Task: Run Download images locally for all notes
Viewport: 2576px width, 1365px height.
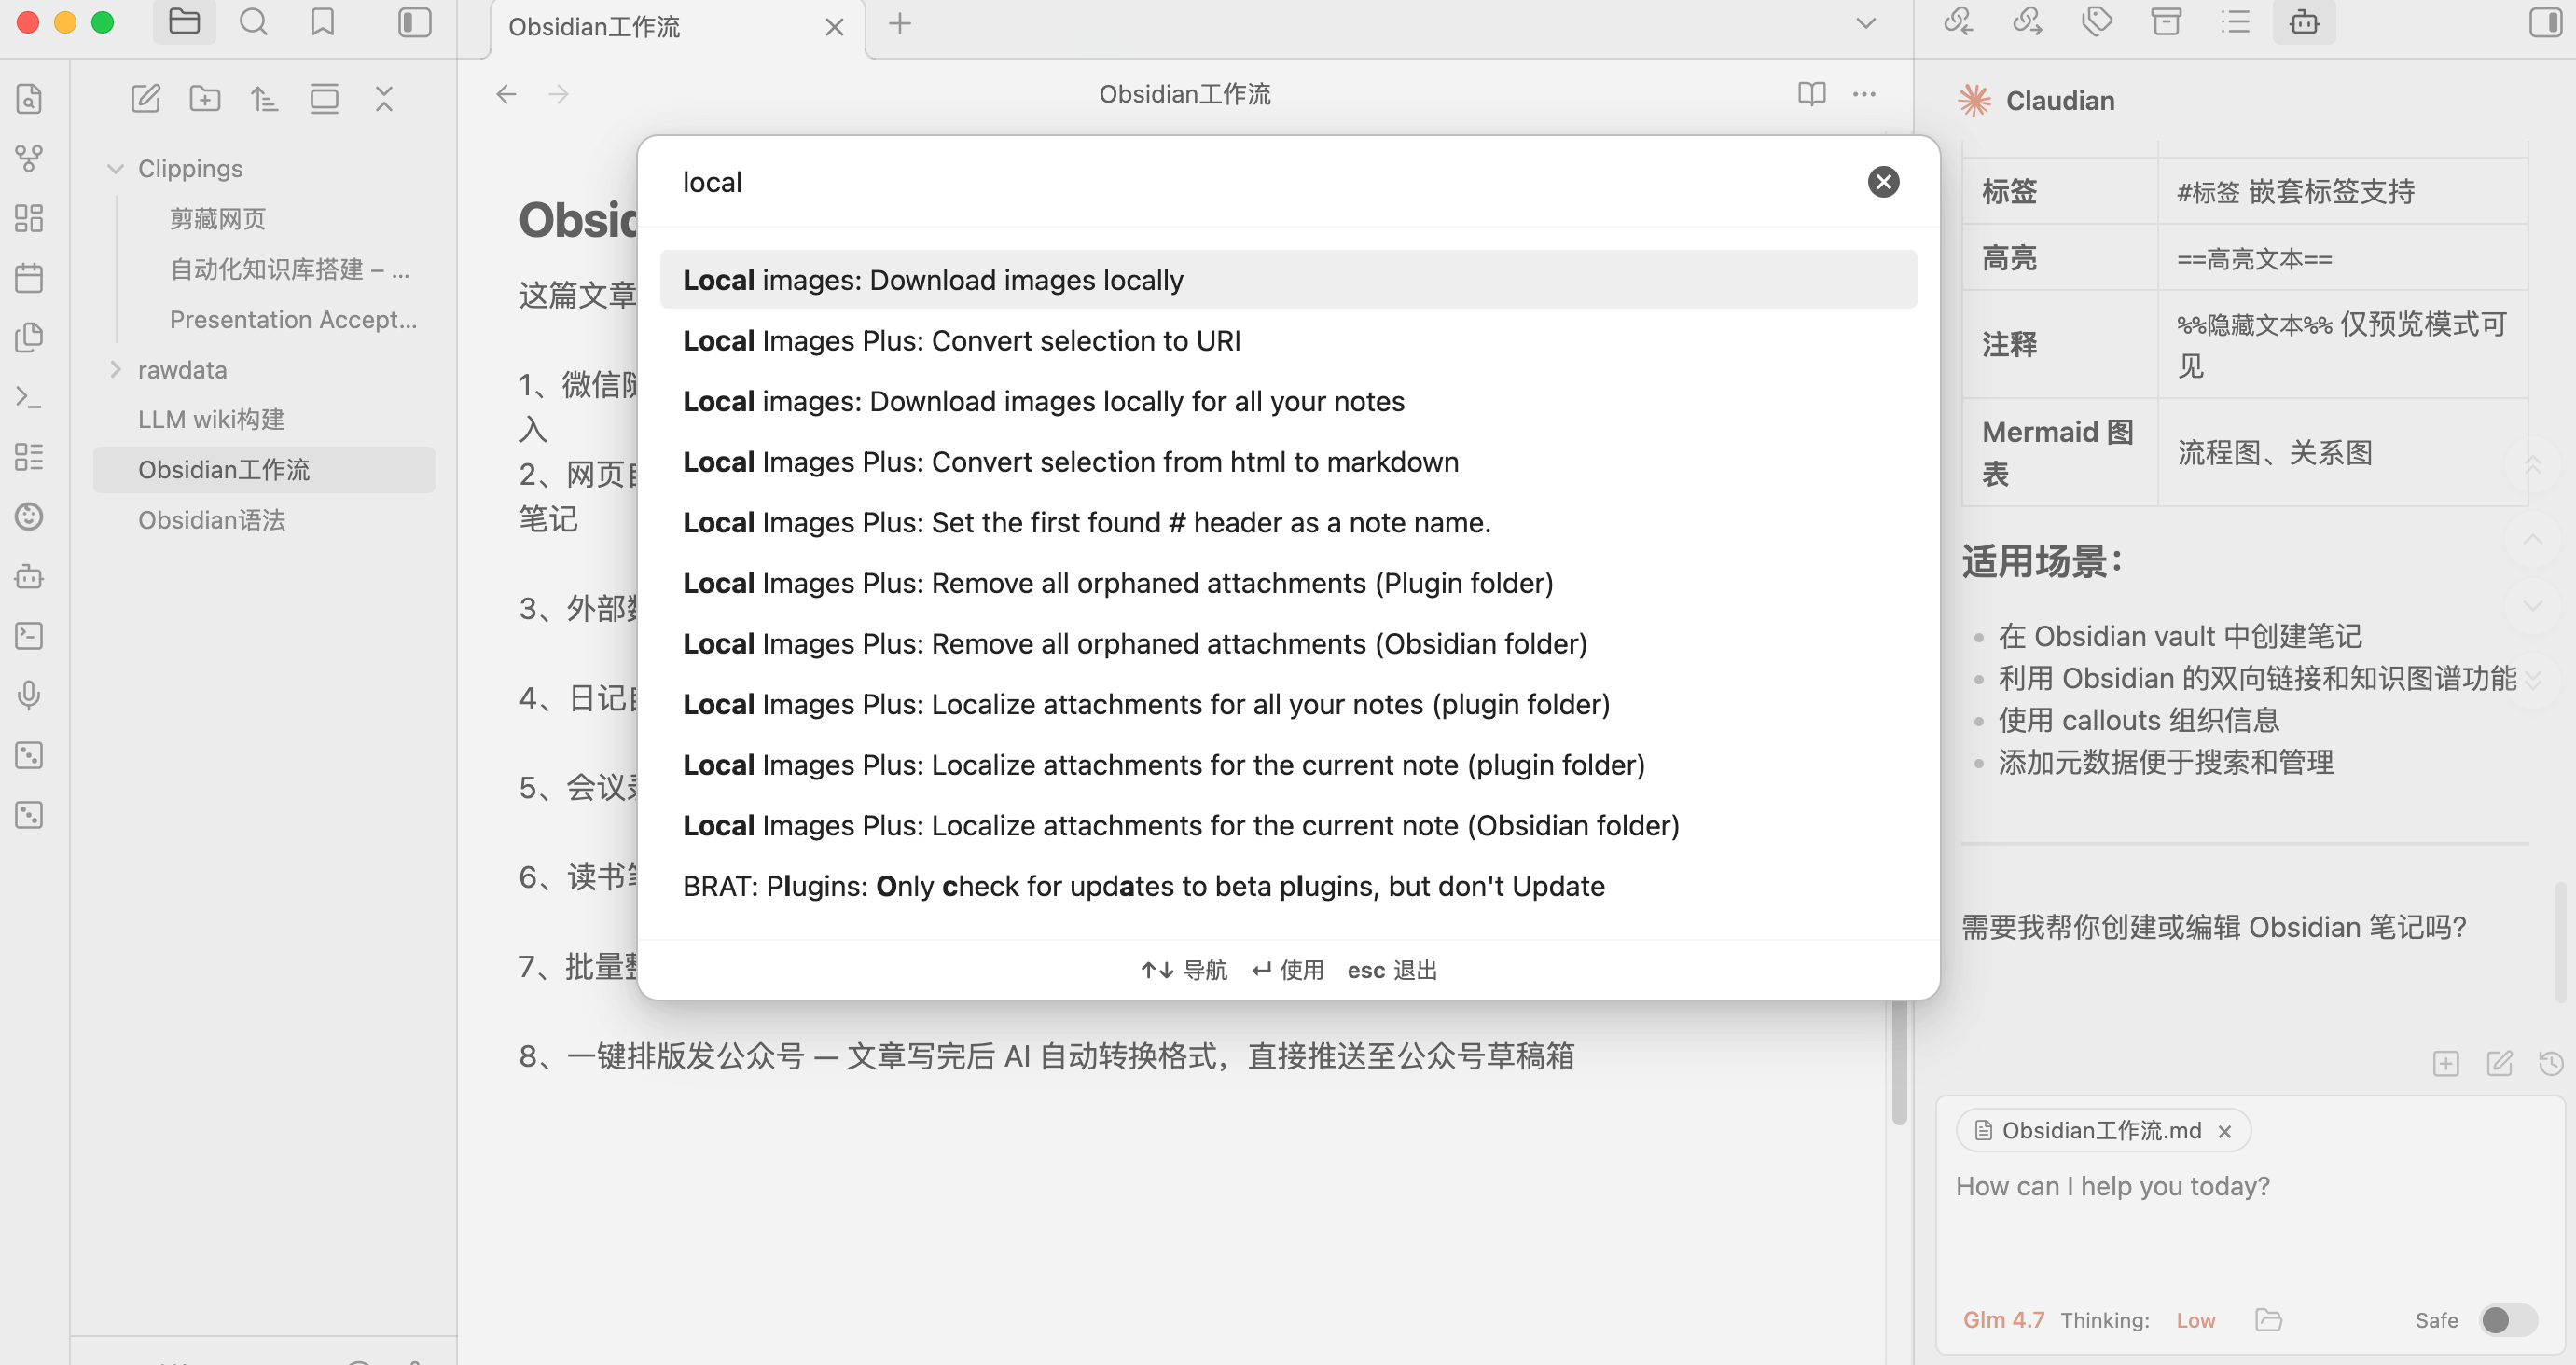Action: click(1288, 401)
